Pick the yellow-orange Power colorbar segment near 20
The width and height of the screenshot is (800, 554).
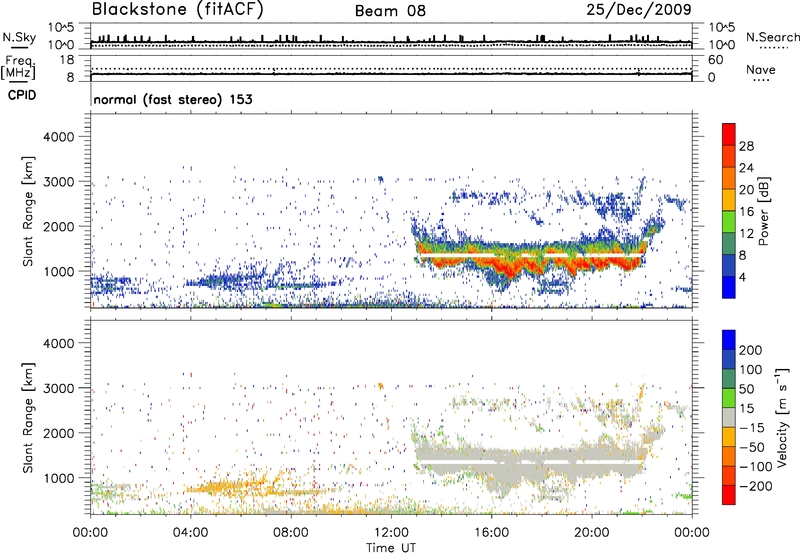(729, 199)
